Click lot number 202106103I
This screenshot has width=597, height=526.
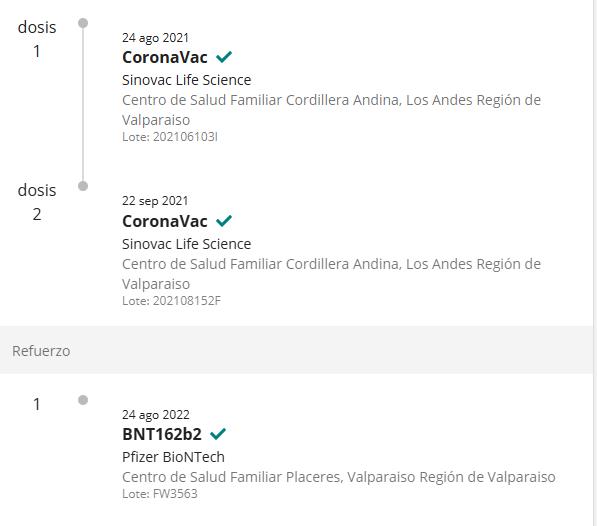click(x=185, y=137)
